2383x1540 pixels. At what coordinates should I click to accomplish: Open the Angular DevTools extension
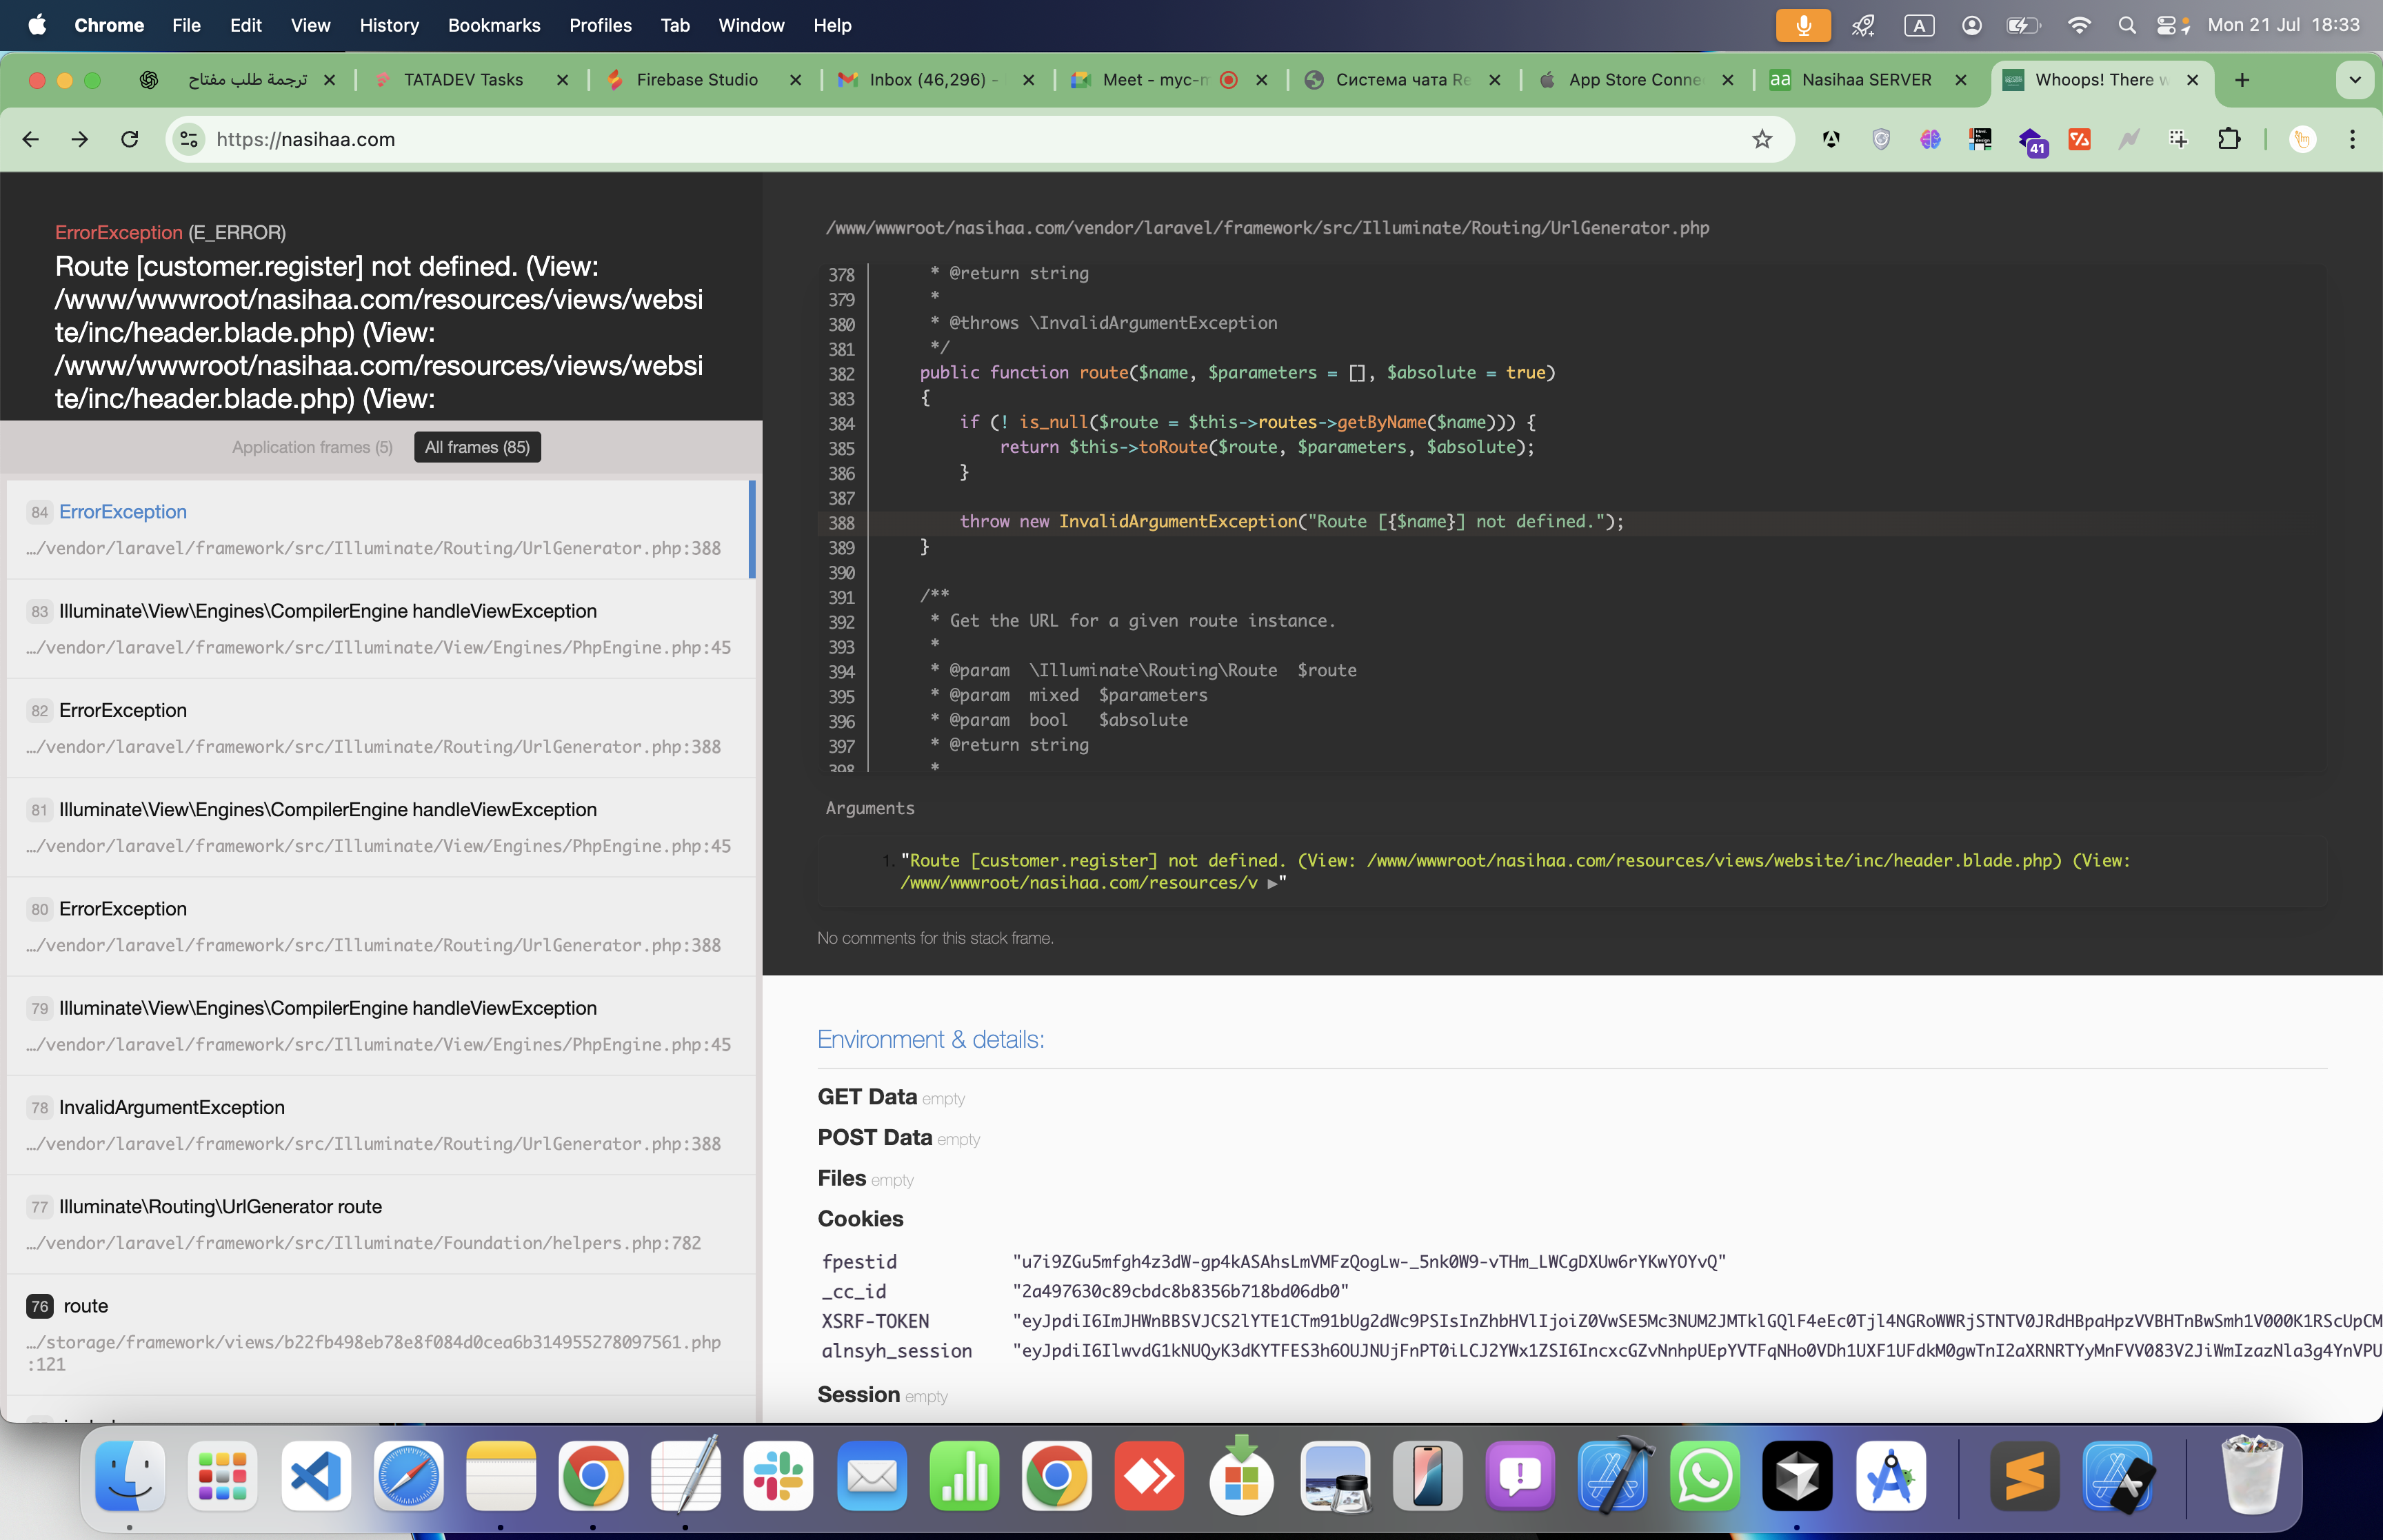coord(1831,139)
